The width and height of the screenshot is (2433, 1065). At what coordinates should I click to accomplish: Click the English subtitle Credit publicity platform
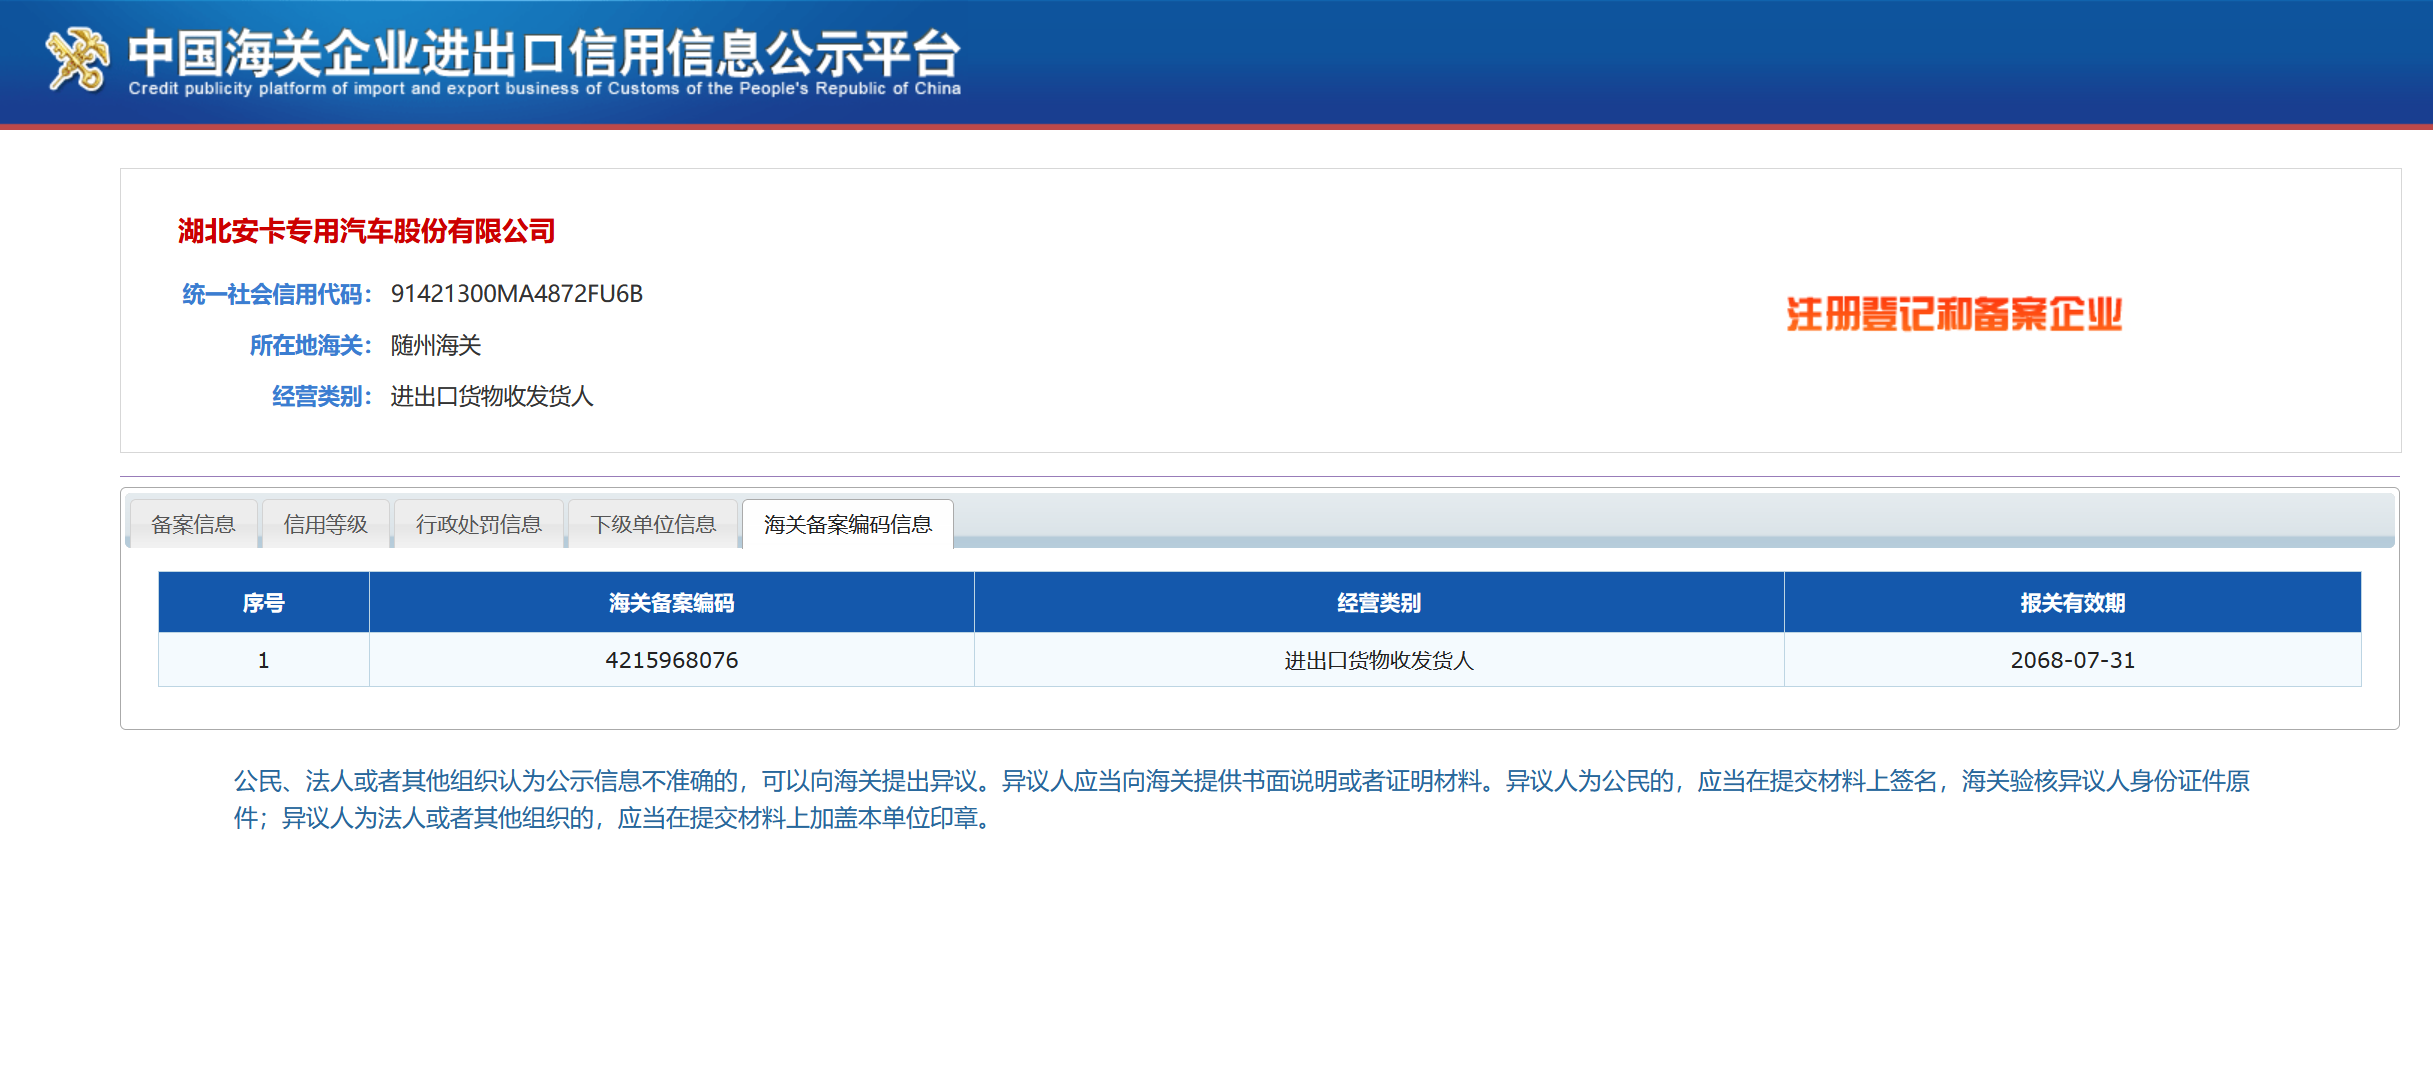pyautogui.click(x=545, y=89)
